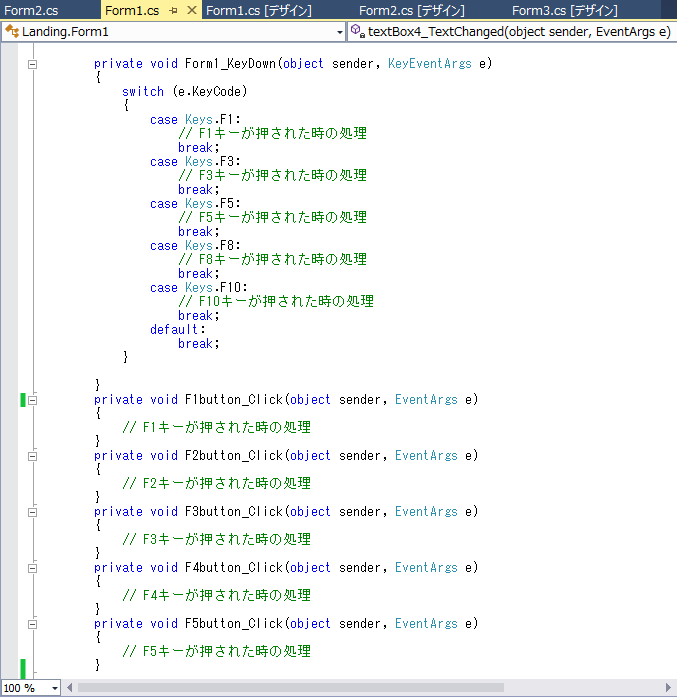
Task: Collapse the F1button_Click method
Action: 32,401
